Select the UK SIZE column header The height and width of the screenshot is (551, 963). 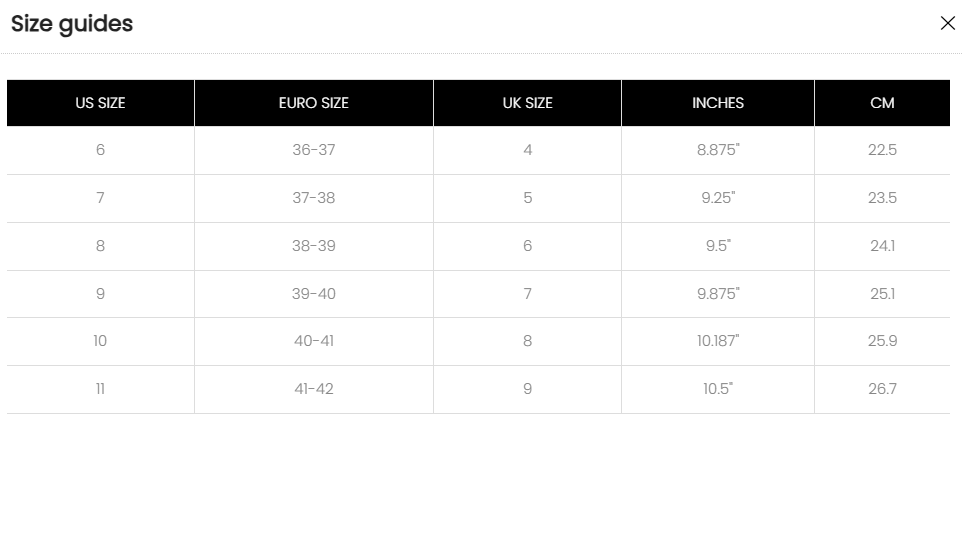click(x=527, y=103)
